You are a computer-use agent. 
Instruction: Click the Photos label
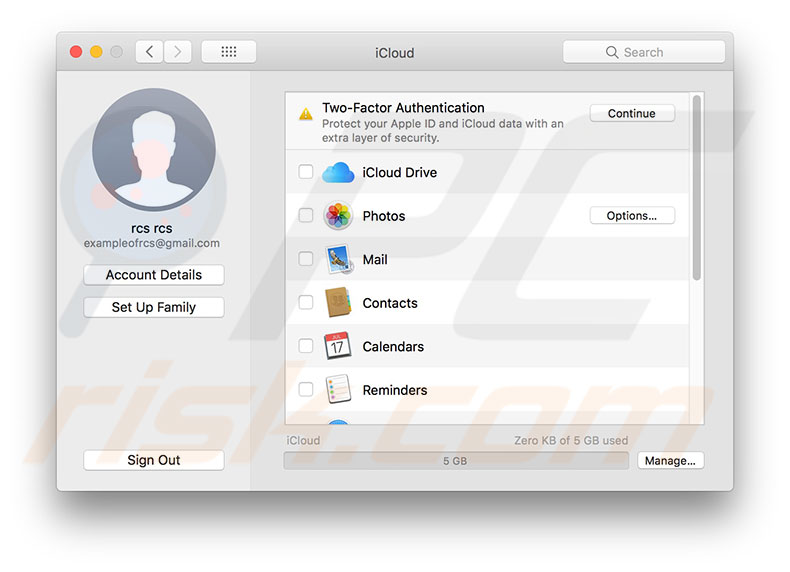[384, 216]
